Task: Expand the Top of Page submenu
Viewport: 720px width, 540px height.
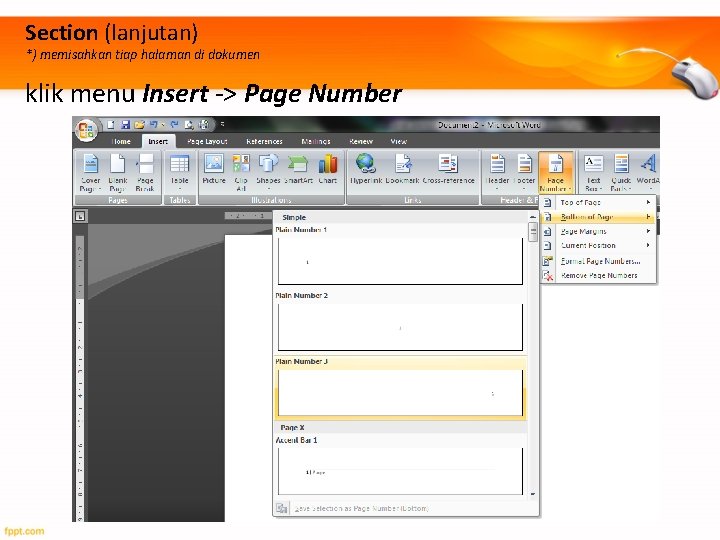Action: coord(598,202)
